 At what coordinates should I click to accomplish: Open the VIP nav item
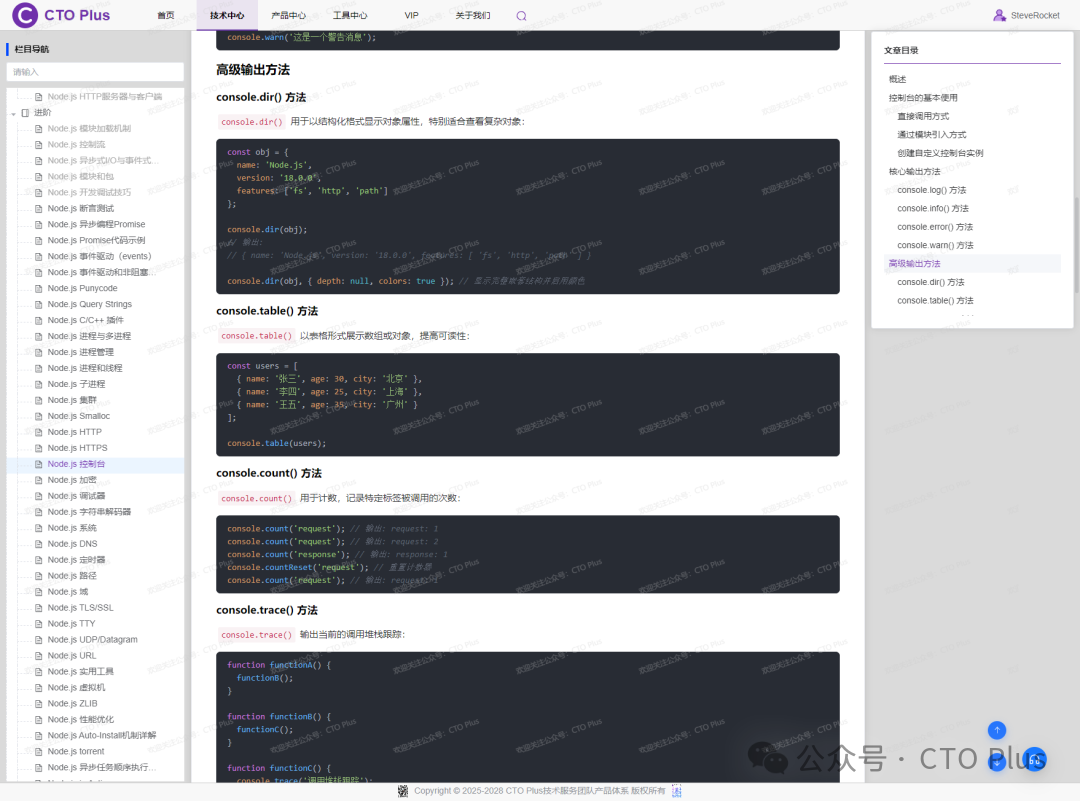411,15
